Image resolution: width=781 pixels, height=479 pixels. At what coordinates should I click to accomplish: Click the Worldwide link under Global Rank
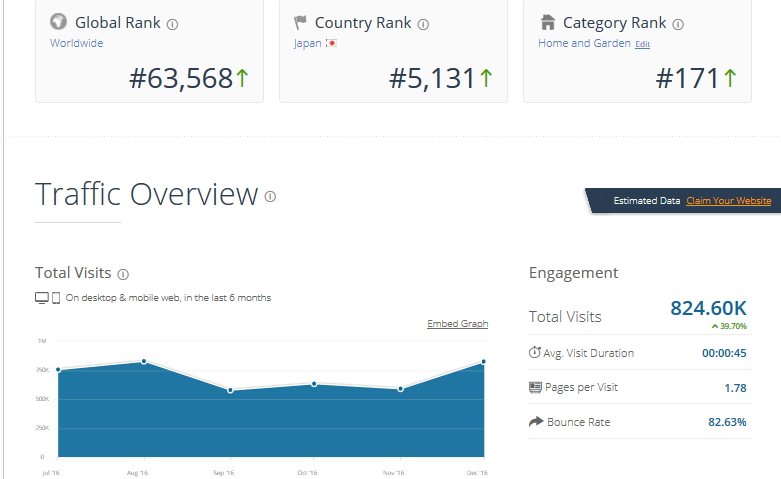coord(76,44)
